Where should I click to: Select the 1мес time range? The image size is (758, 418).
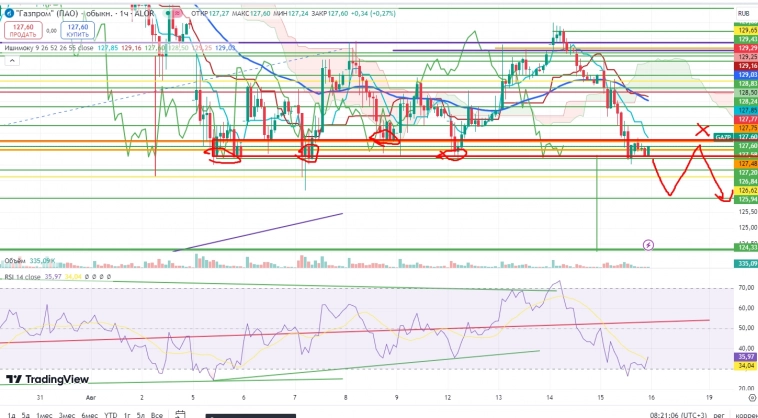point(46,413)
